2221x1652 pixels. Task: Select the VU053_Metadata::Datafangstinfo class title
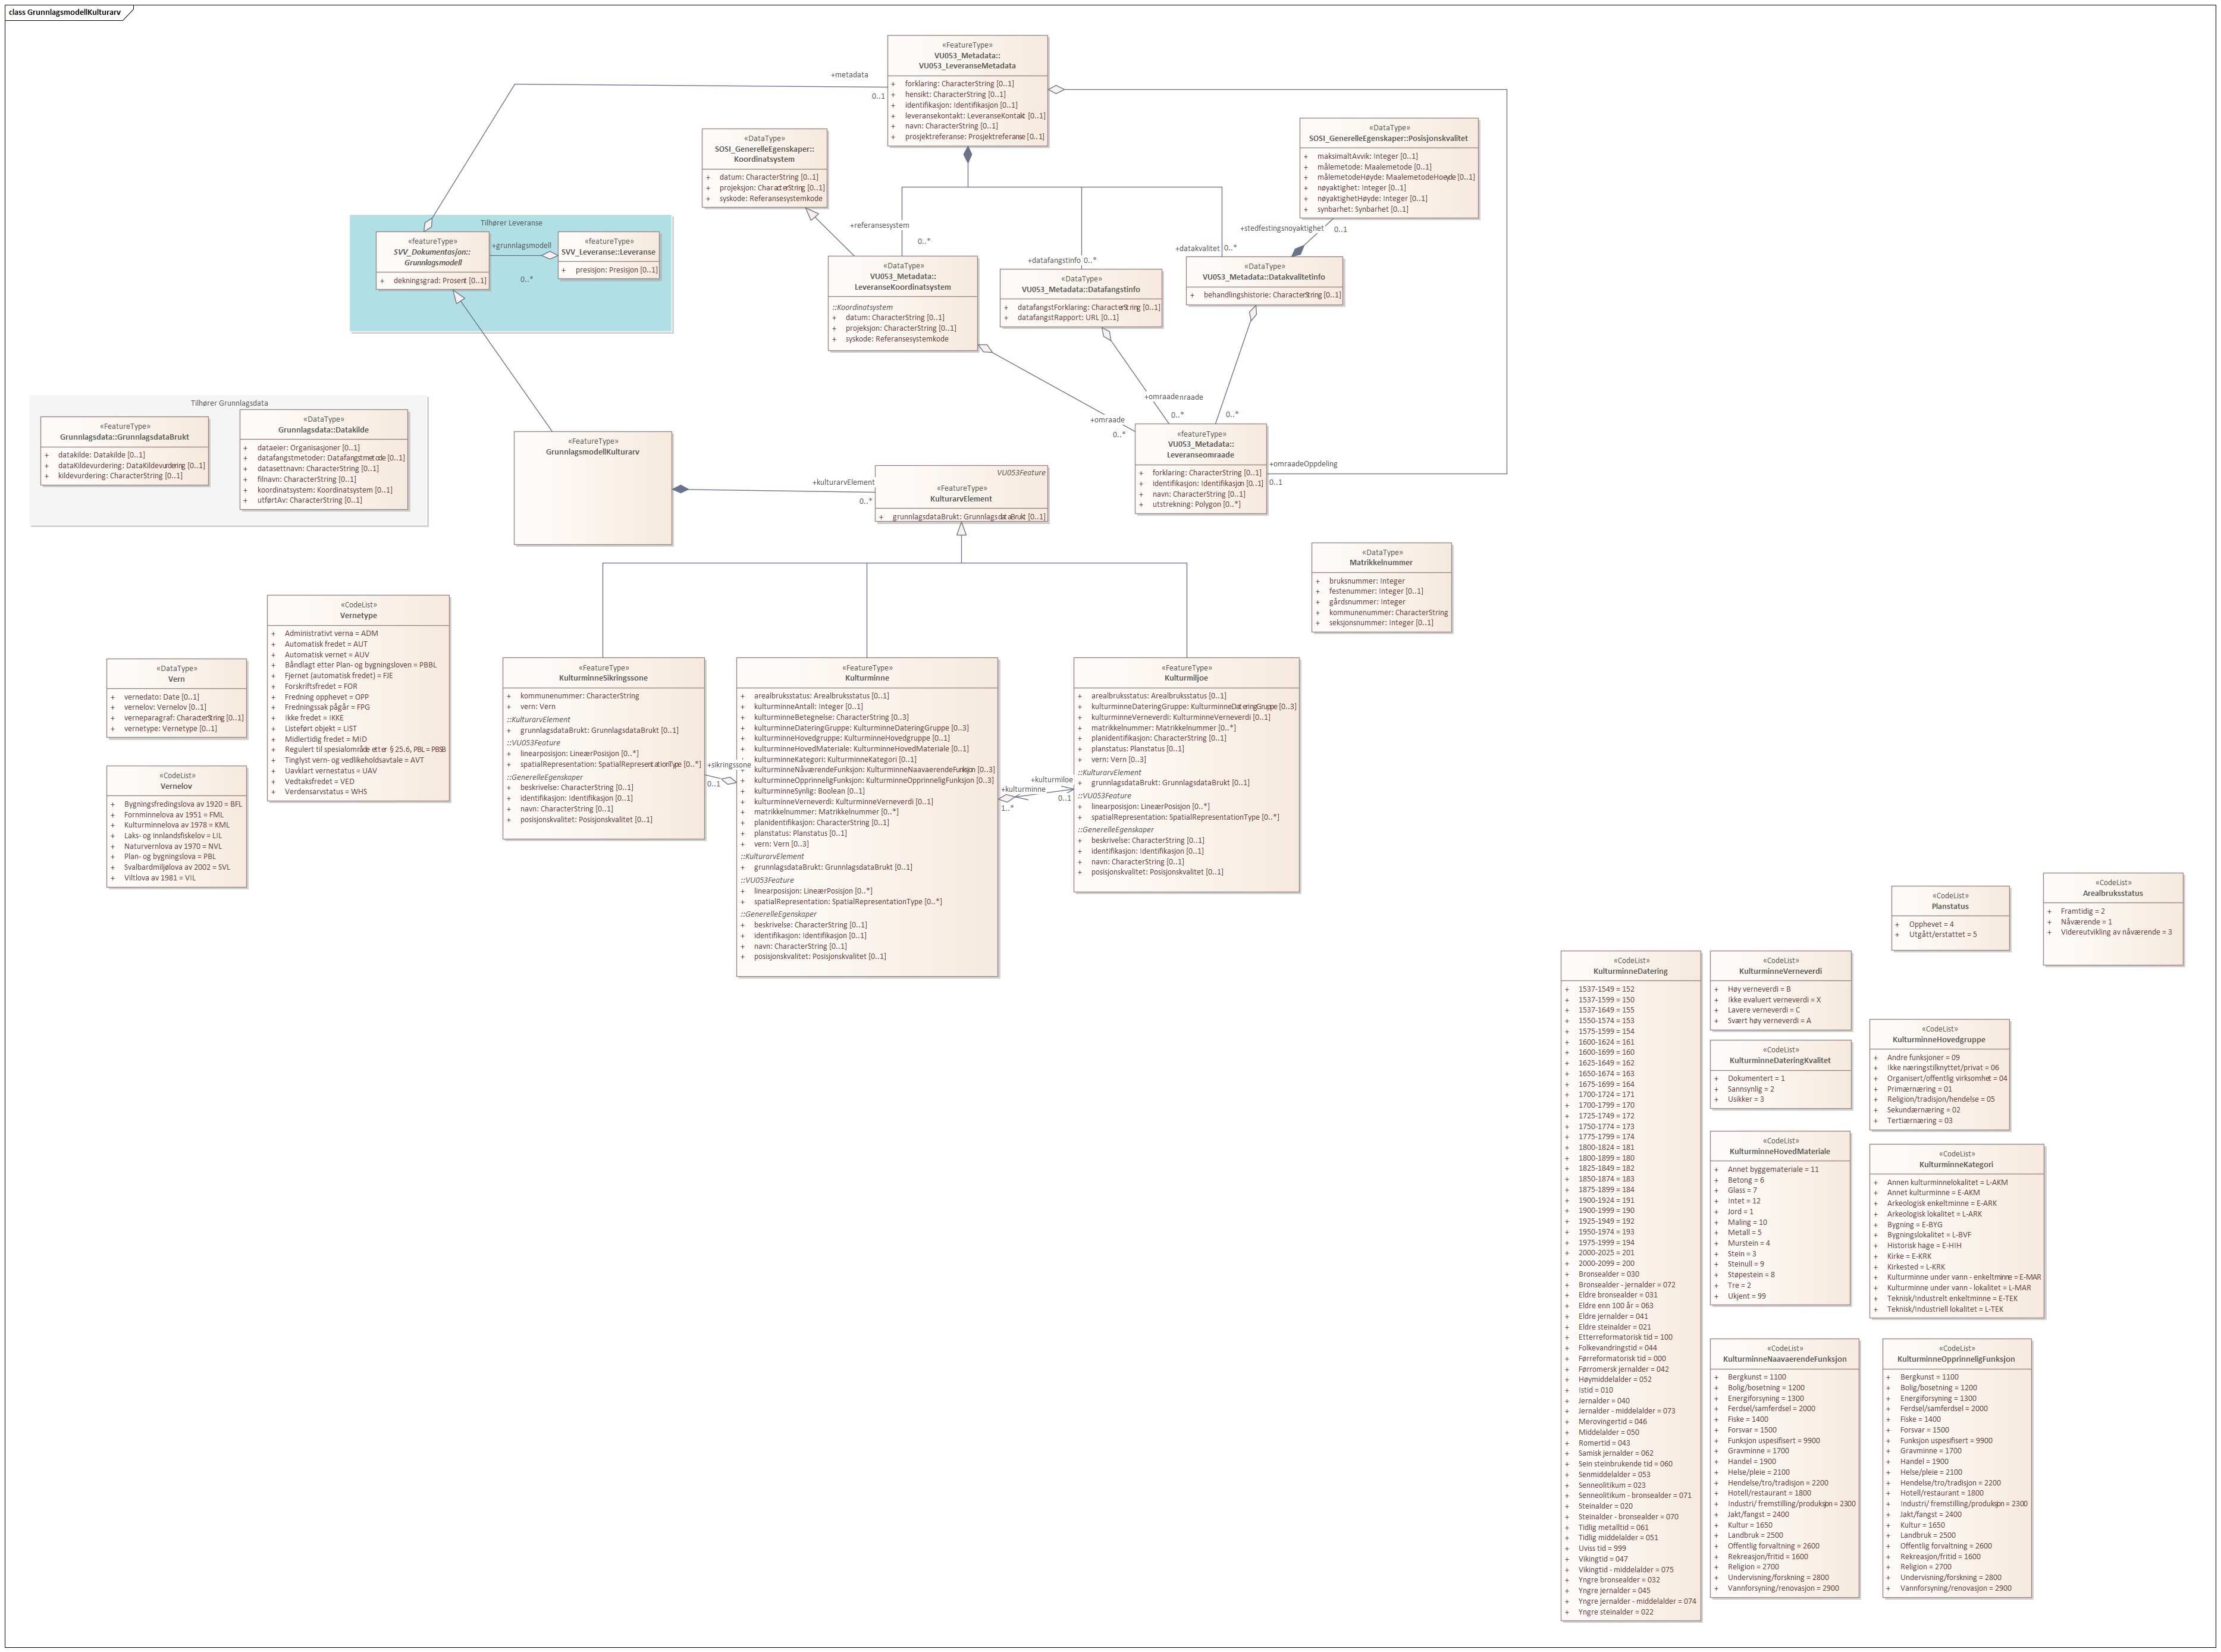[x=1080, y=290]
